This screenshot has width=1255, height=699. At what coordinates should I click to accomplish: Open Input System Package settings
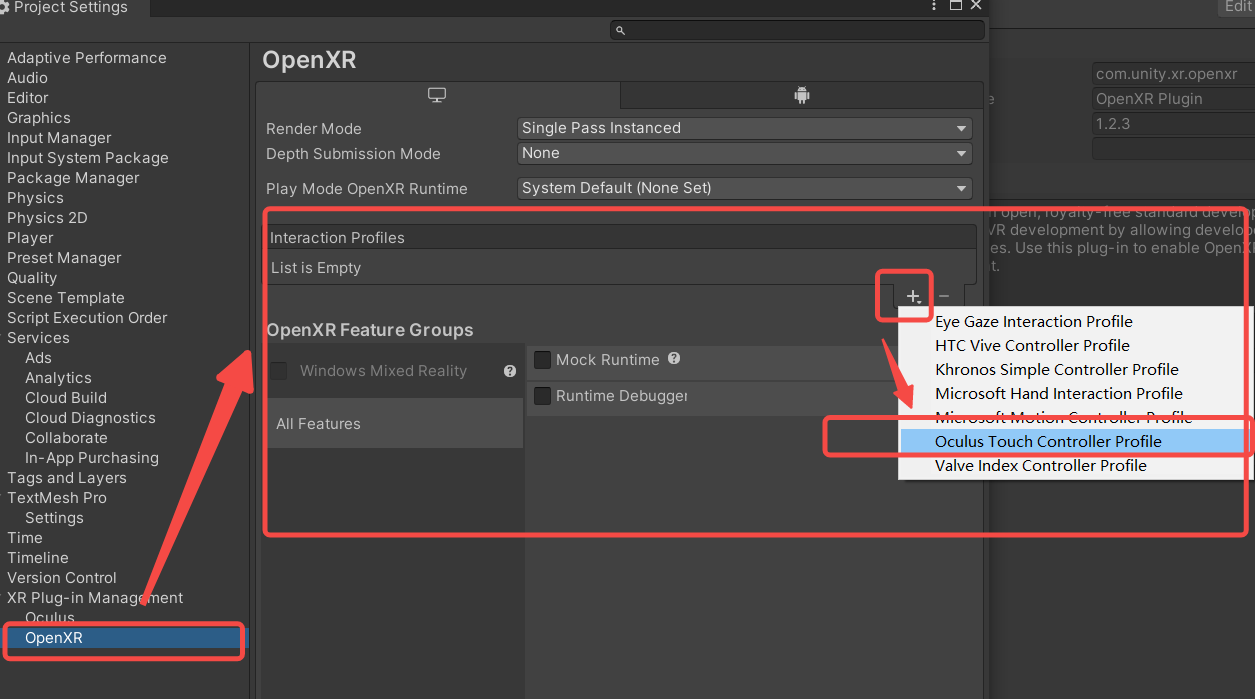(88, 158)
